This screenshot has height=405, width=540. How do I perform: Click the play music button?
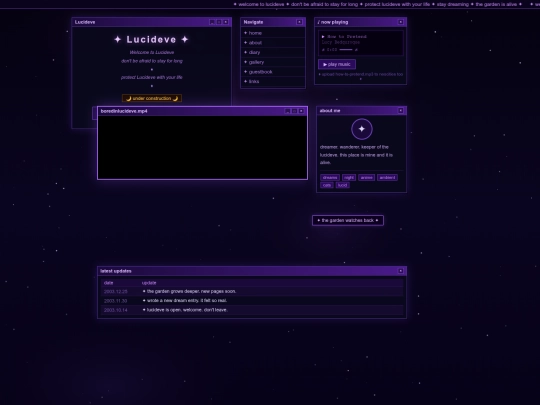[x=337, y=64]
